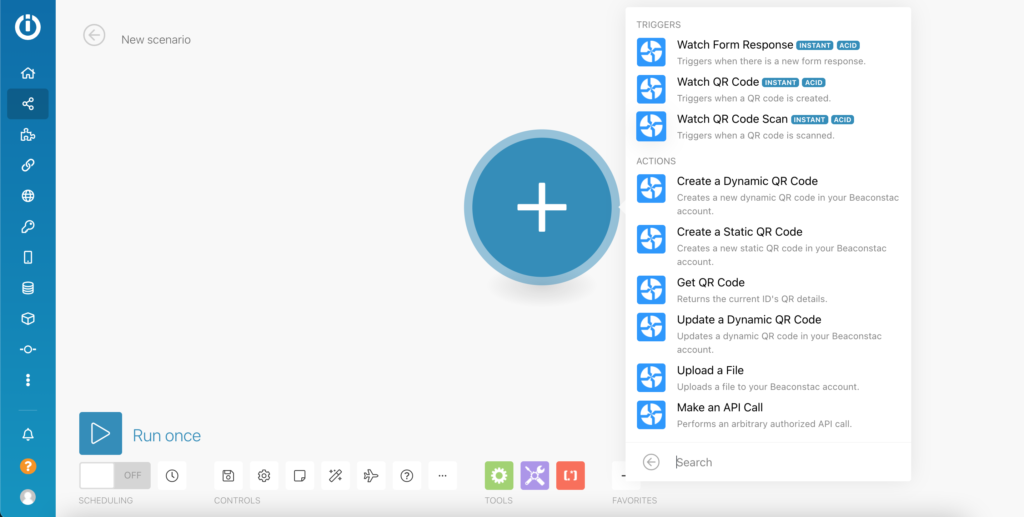Open Keys icon in sidebar
1024x517 pixels.
point(28,227)
